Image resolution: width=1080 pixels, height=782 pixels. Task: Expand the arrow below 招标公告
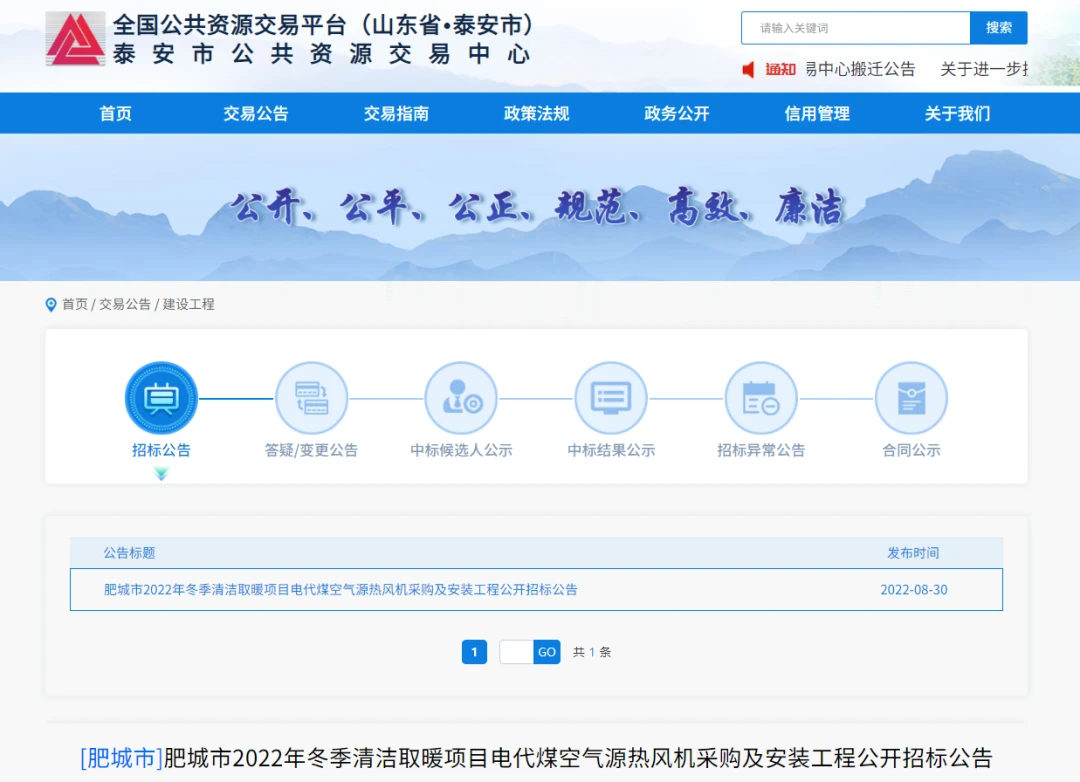161,474
